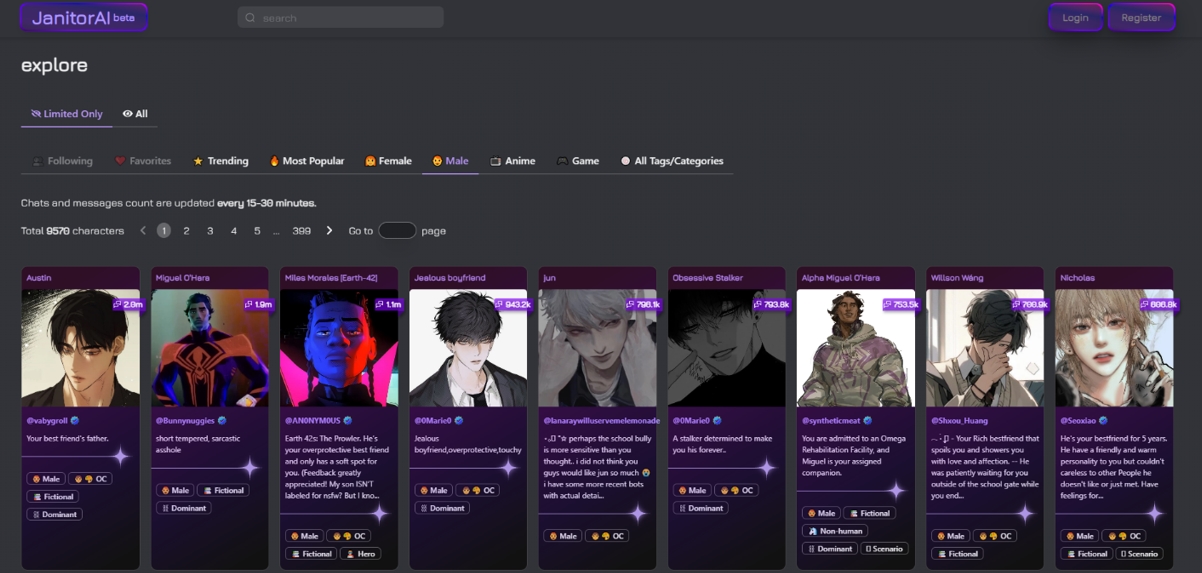Switch to the Anime tab
Viewport: 1202px width, 573px height.
tap(513, 161)
